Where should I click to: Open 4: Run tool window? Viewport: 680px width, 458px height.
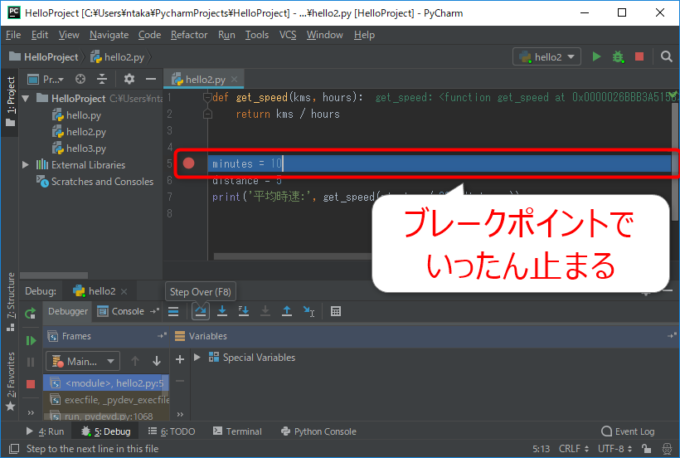45,431
